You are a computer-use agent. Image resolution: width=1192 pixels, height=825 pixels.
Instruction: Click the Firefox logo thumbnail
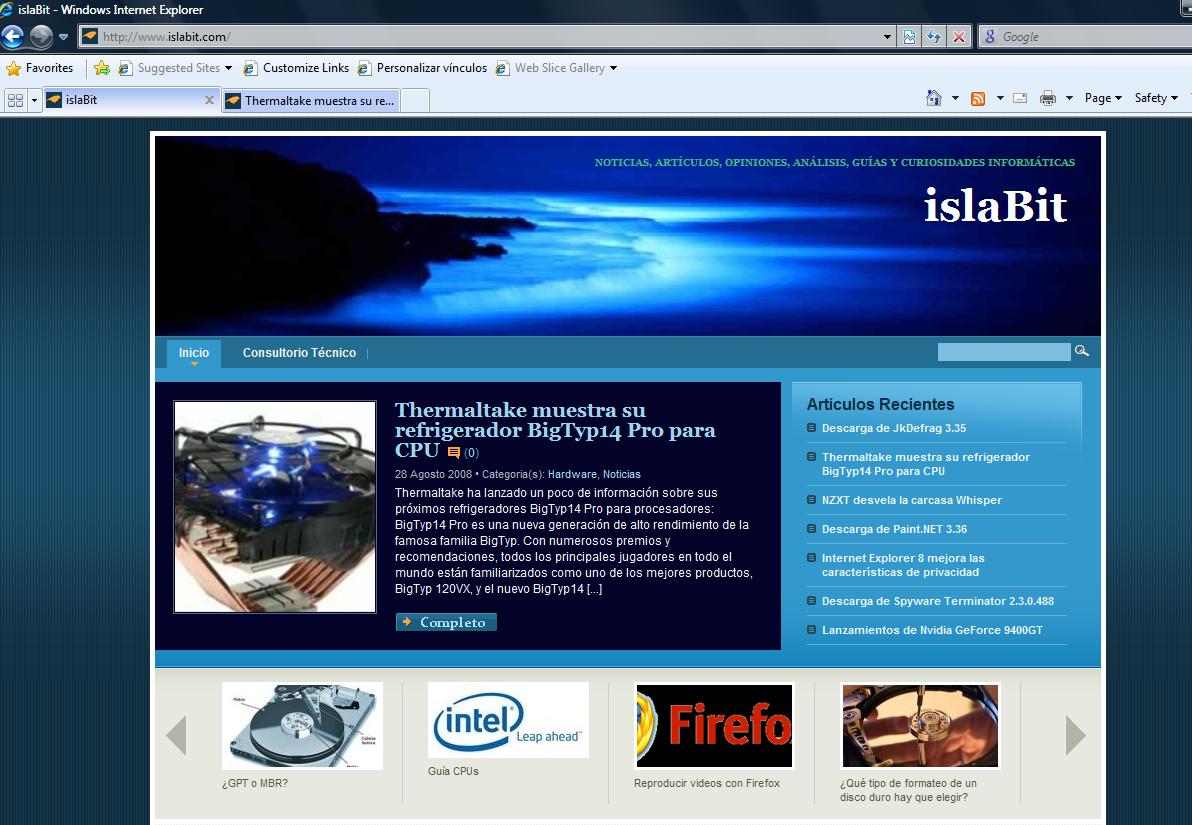tap(715, 725)
